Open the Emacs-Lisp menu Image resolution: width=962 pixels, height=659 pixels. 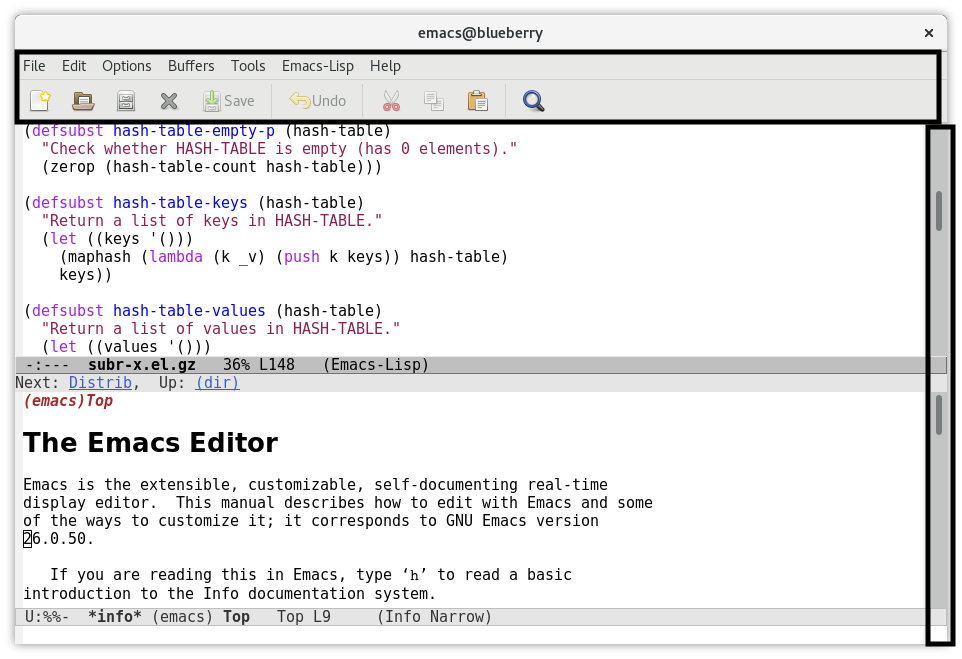[x=317, y=66]
